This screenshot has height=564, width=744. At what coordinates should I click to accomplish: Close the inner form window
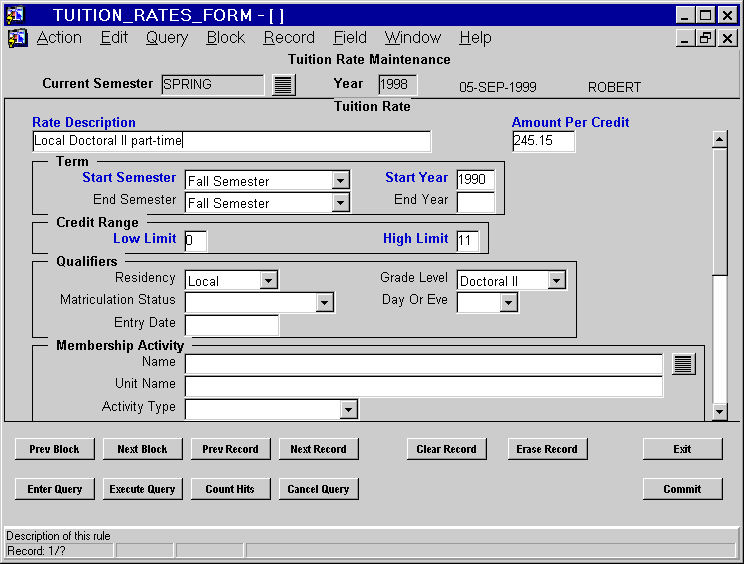[727, 38]
